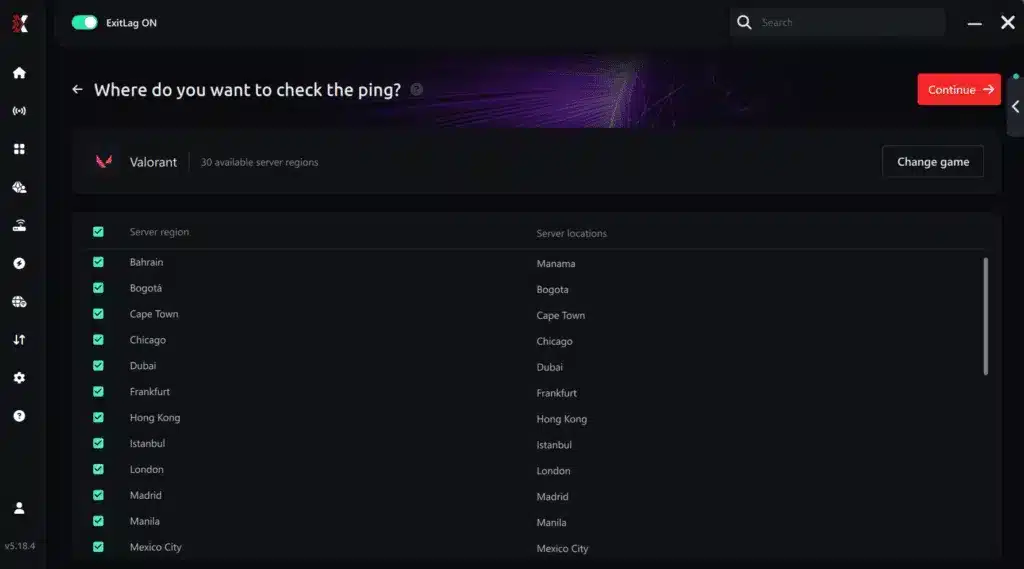Open settings gear in sidebar
Screen dimensions: 1024x569
(19, 378)
